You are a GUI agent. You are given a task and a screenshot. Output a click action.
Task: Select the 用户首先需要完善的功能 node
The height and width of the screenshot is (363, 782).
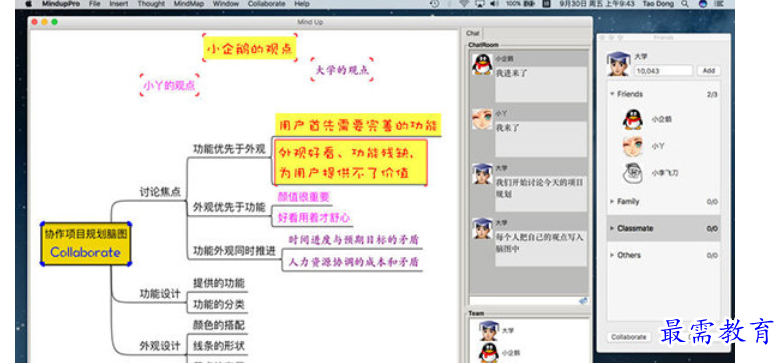[358, 125]
